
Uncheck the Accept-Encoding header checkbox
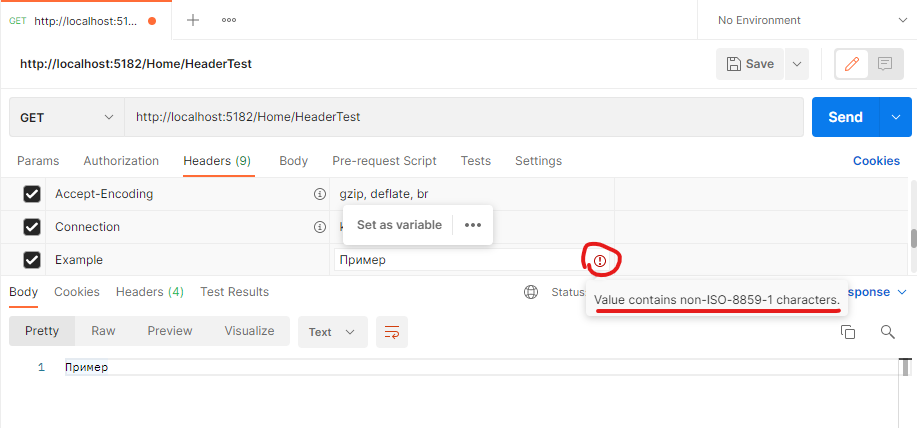pyautogui.click(x=32, y=194)
